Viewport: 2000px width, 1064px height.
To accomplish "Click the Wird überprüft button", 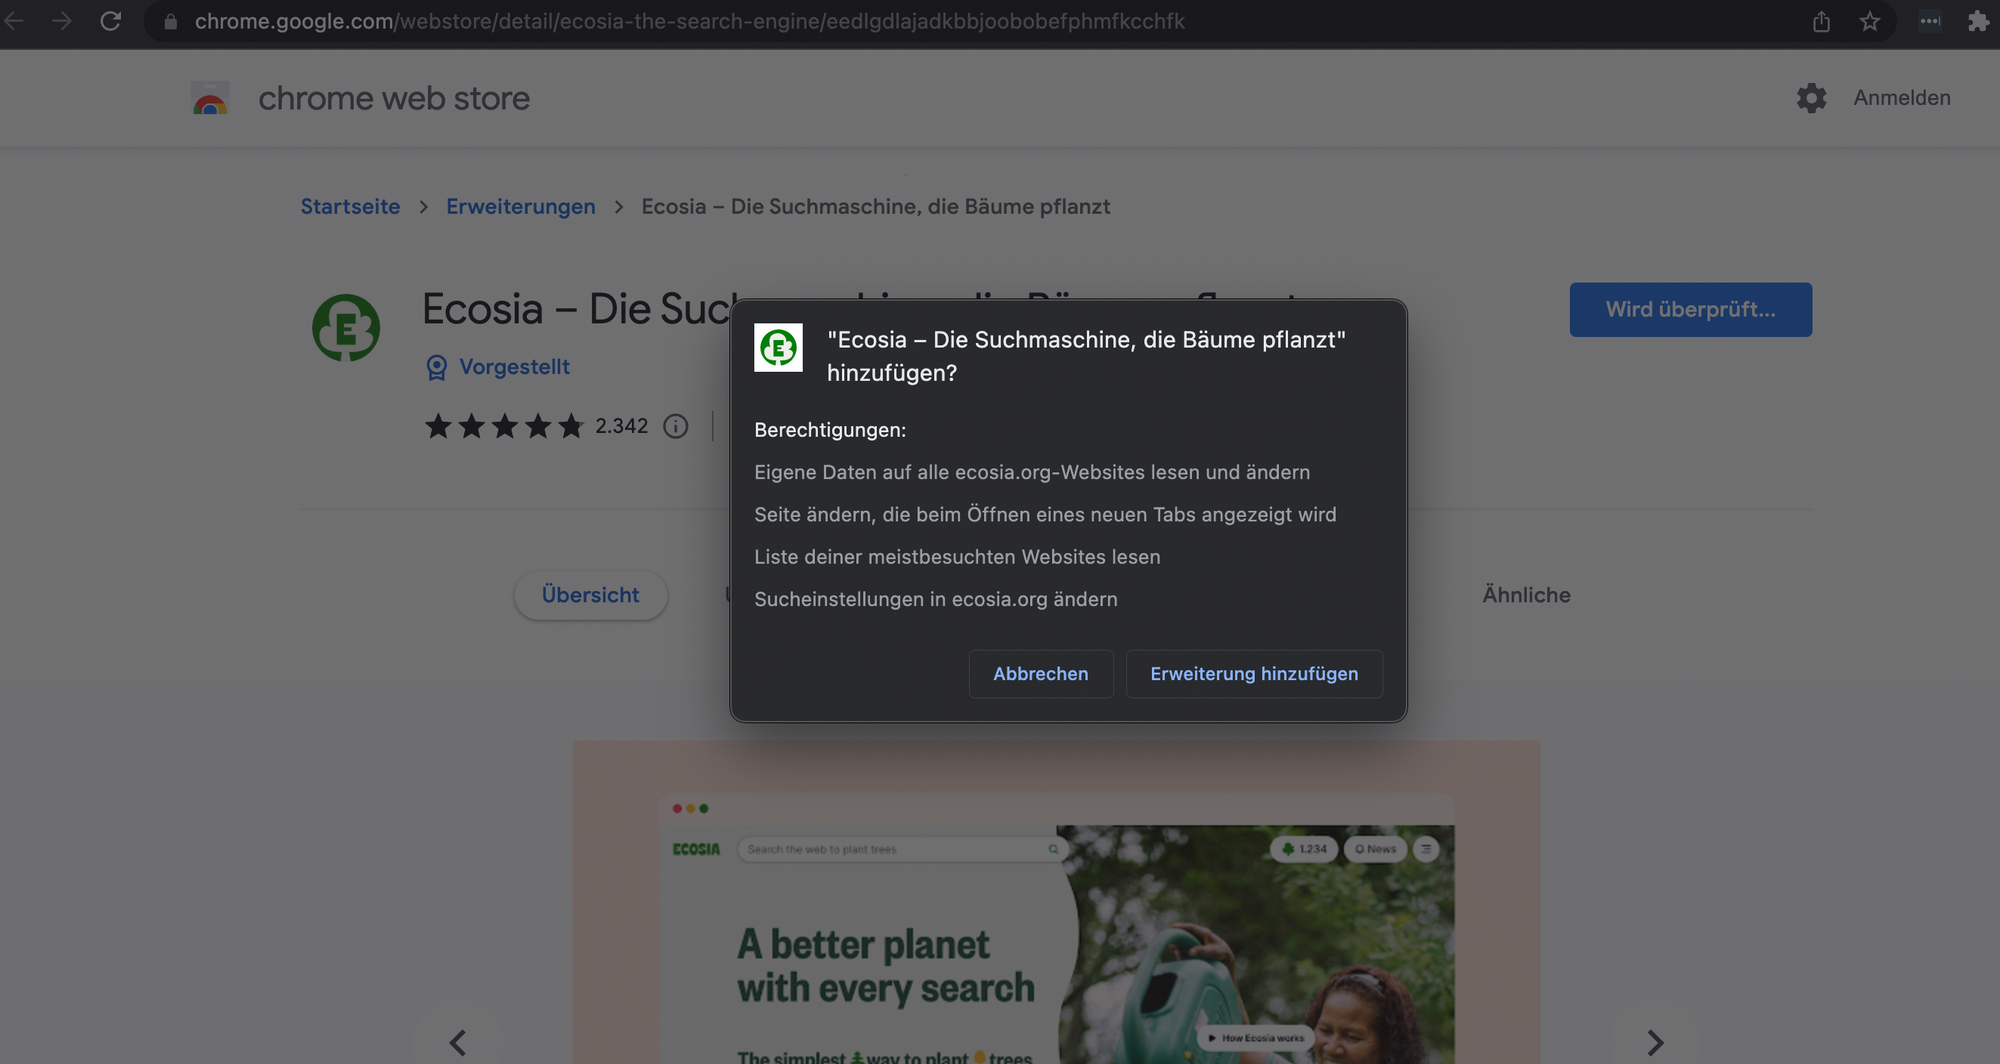I will click(1691, 310).
